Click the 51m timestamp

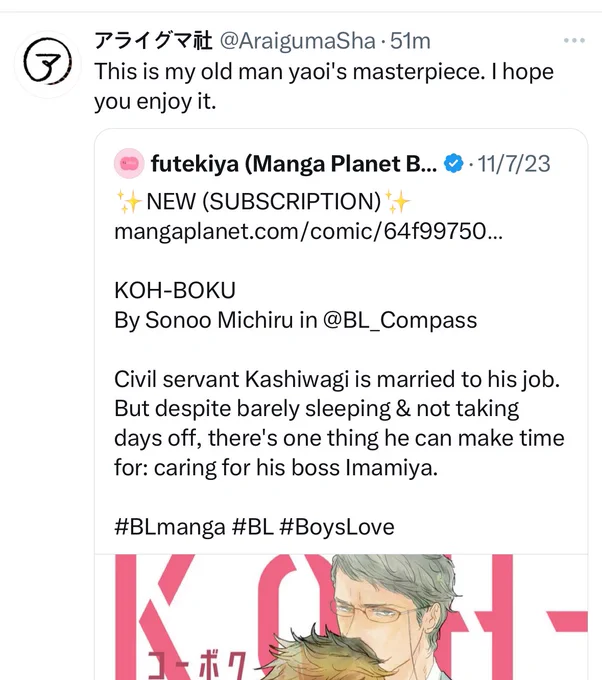point(410,42)
